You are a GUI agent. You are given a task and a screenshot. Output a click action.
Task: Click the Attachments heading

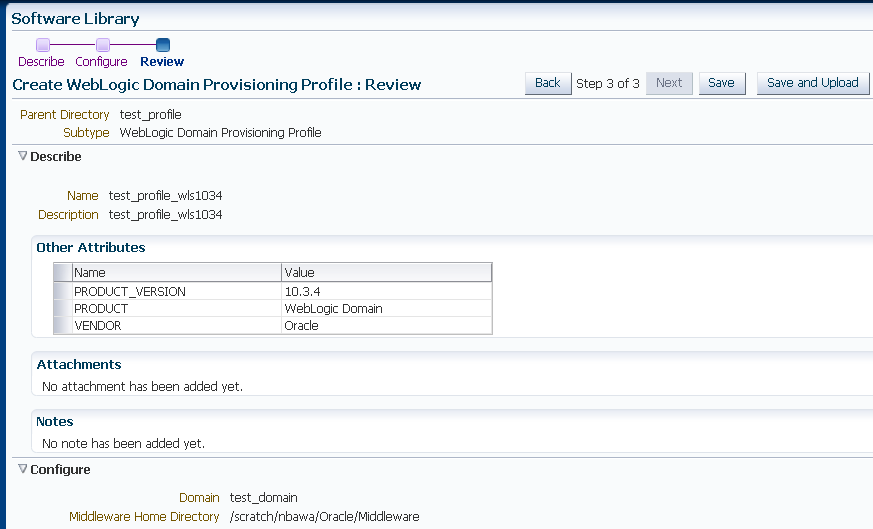point(79,365)
